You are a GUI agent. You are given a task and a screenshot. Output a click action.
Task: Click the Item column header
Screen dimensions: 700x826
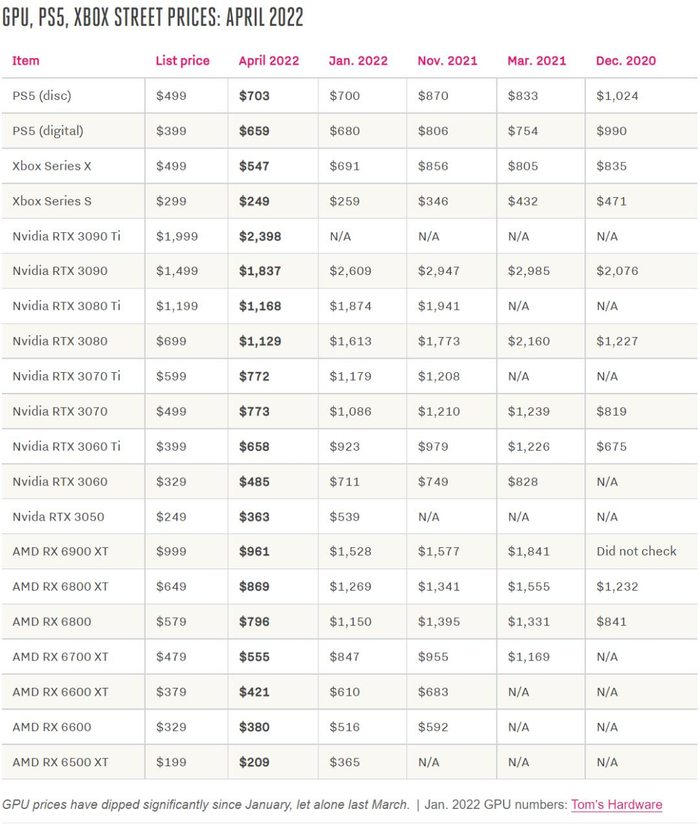click(26, 61)
